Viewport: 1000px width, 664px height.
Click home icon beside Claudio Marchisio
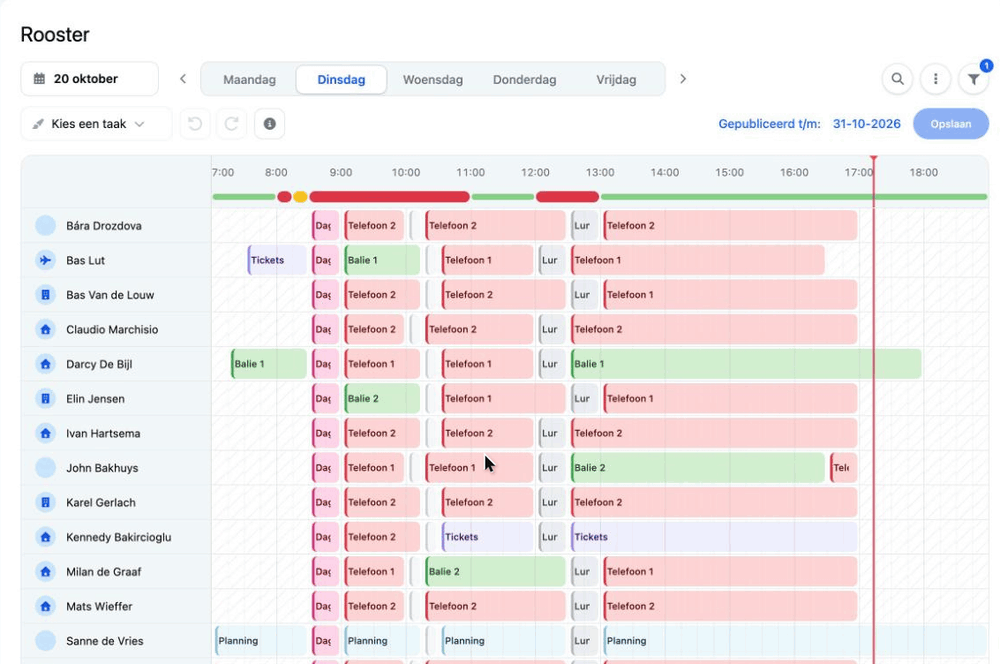tap(45, 330)
